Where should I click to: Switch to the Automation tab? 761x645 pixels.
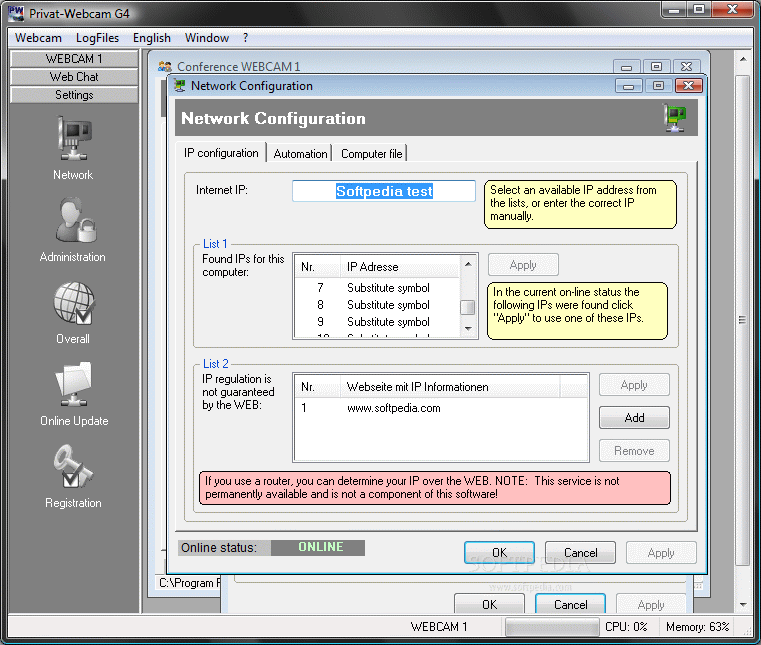(x=300, y=154)
